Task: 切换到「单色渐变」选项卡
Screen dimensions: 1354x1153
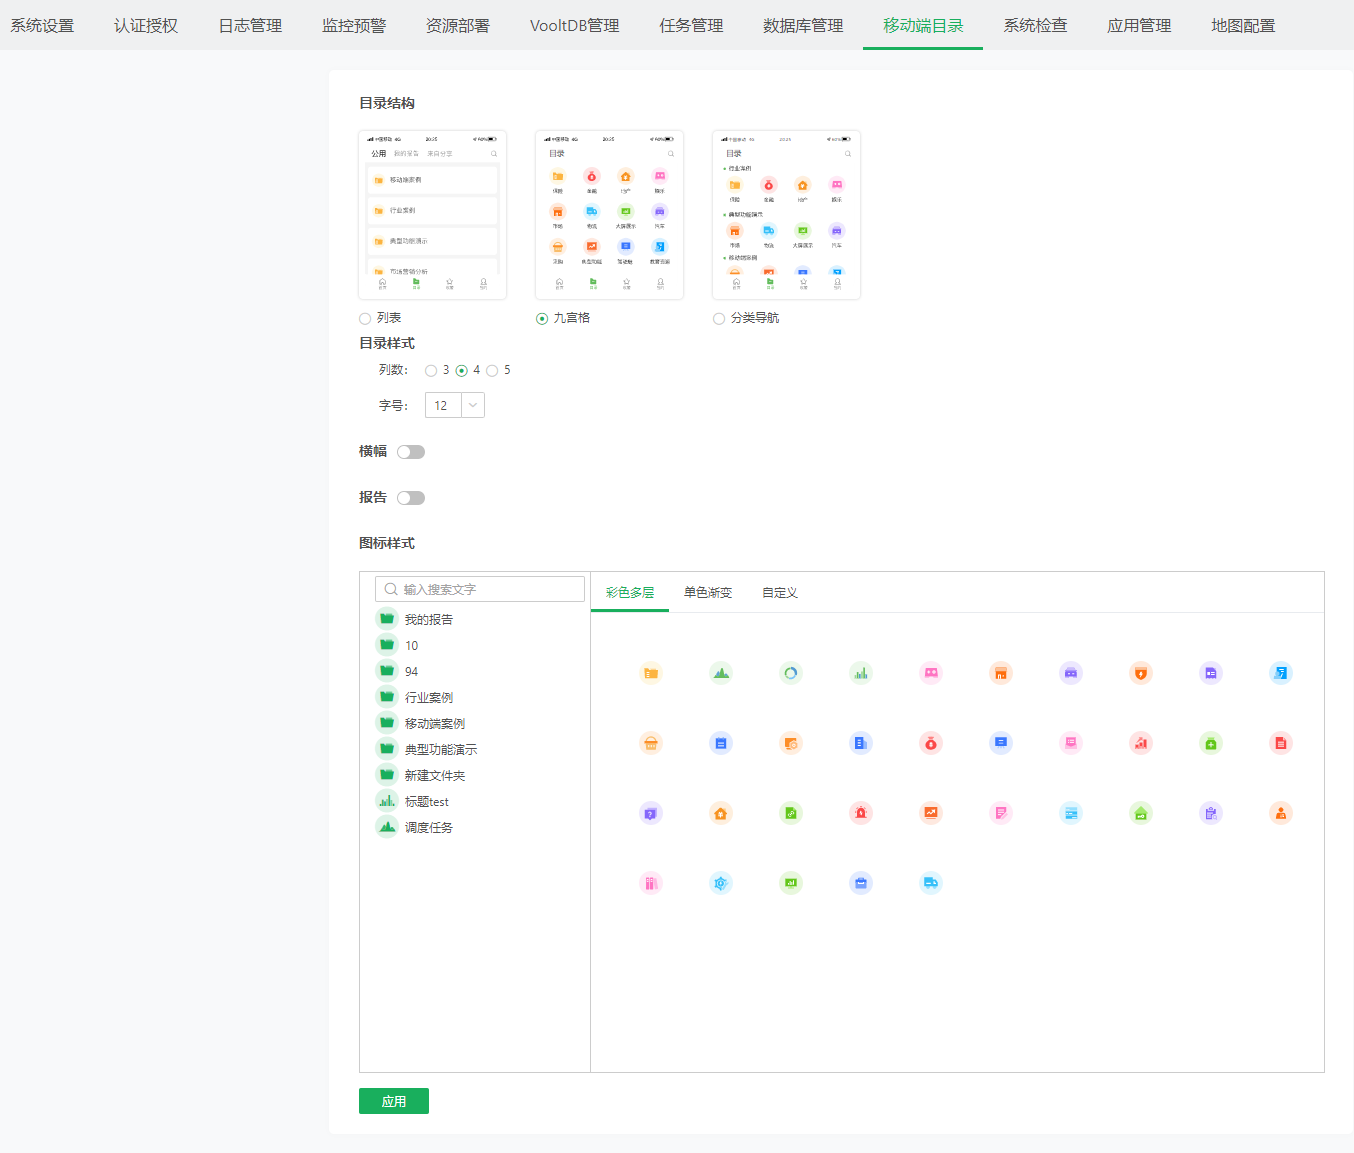Action: point(707,592)
